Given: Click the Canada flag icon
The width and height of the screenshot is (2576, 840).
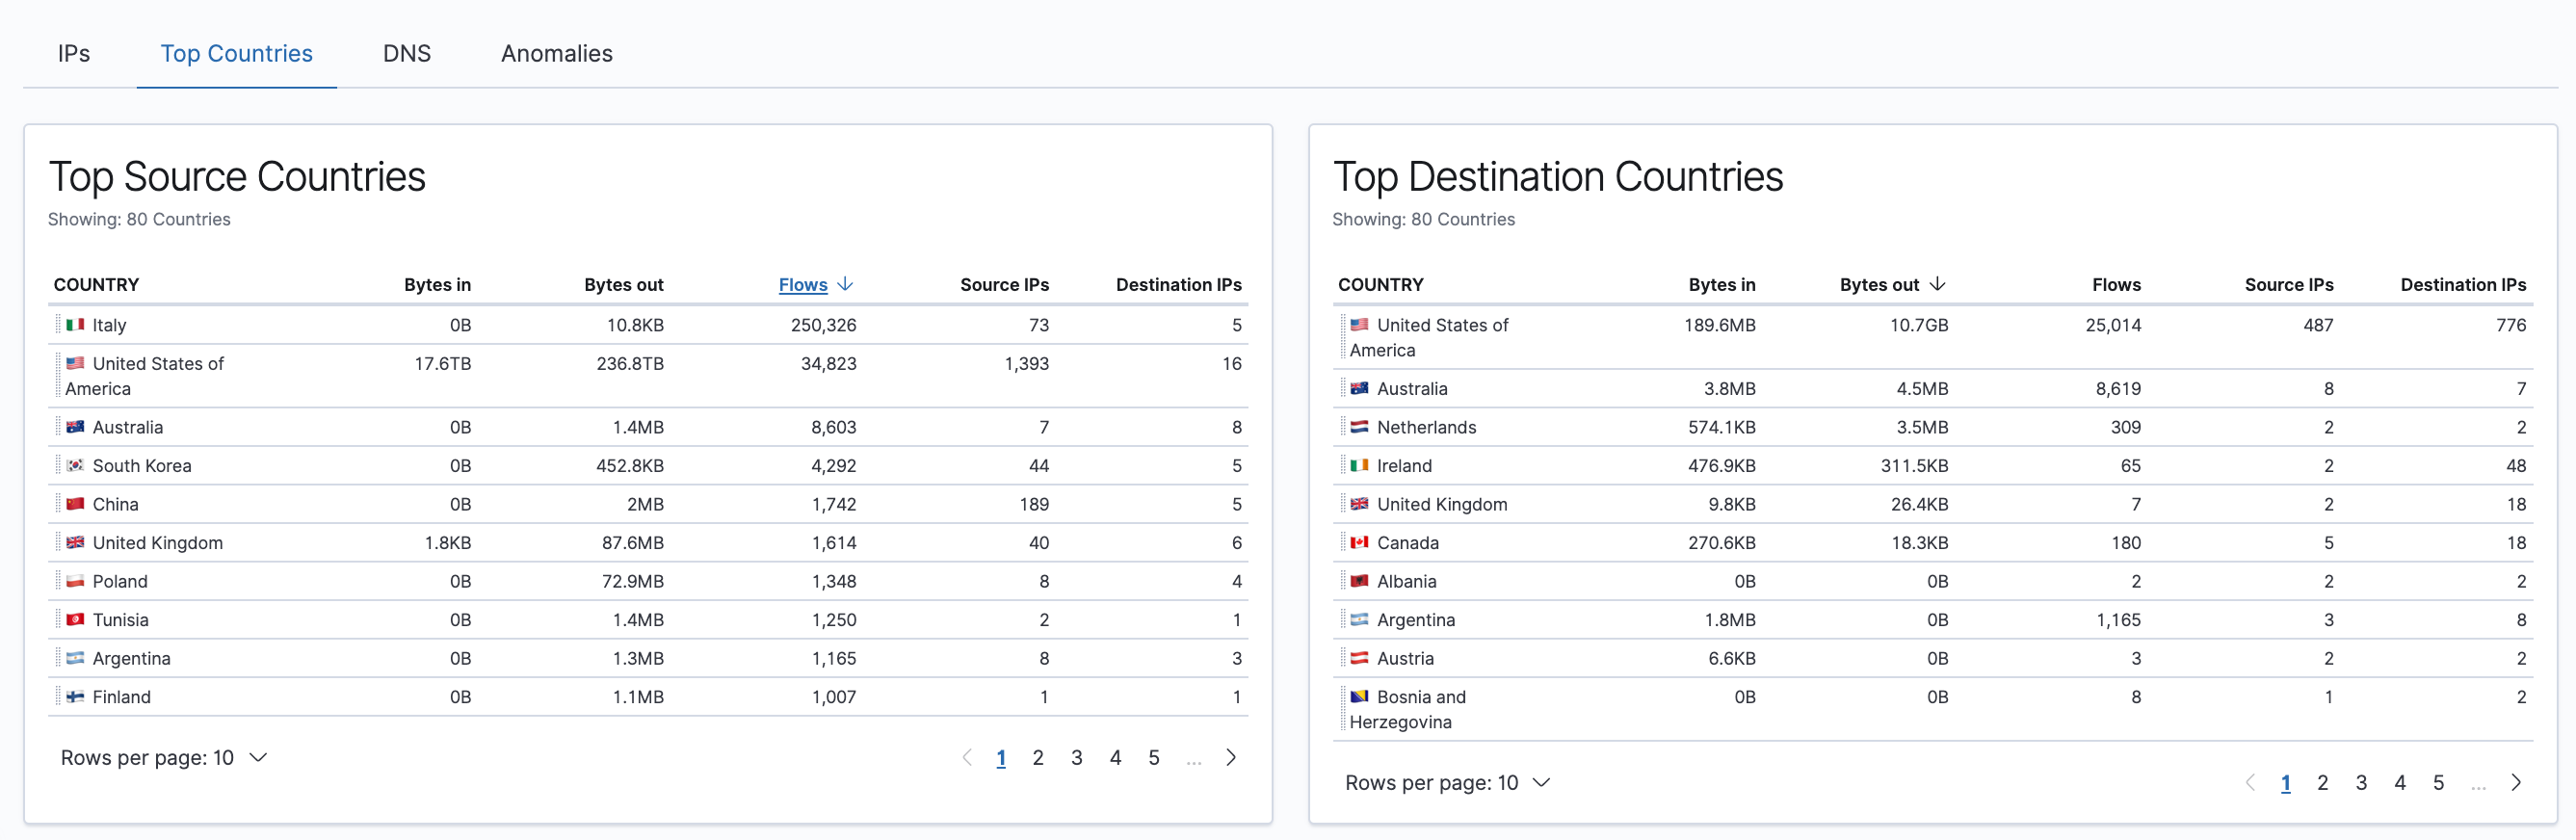Looking at the screenshot, I should click(1359, 543).
